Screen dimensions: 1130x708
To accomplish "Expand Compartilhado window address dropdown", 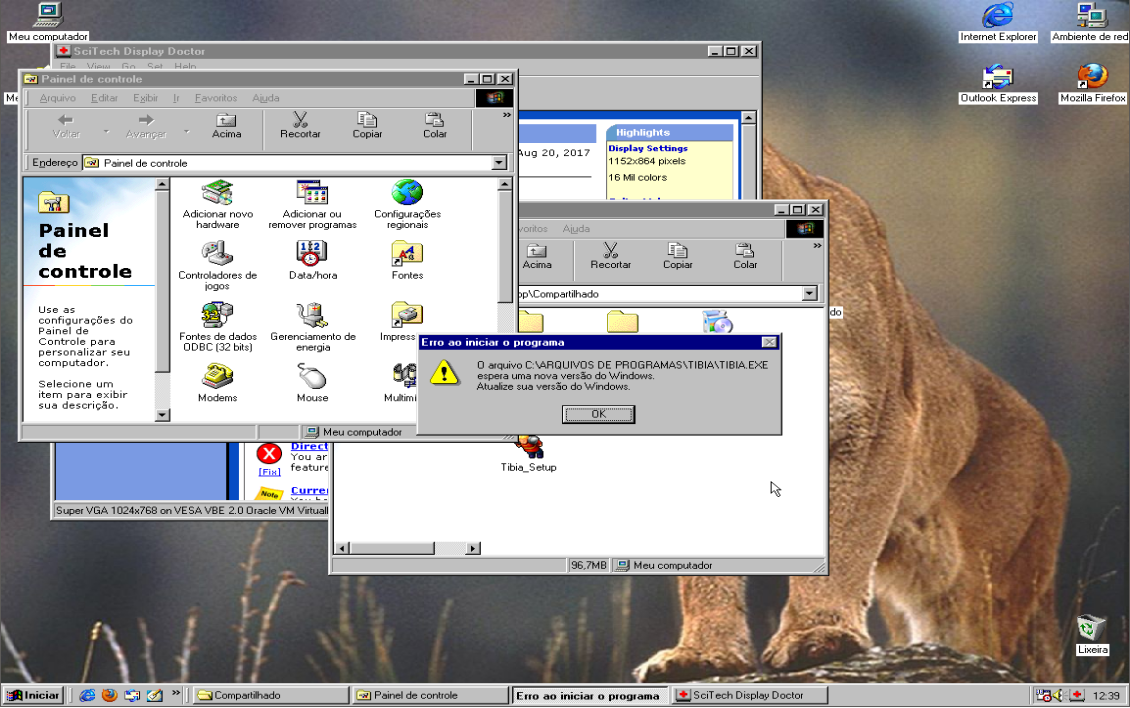I will 809,294.
